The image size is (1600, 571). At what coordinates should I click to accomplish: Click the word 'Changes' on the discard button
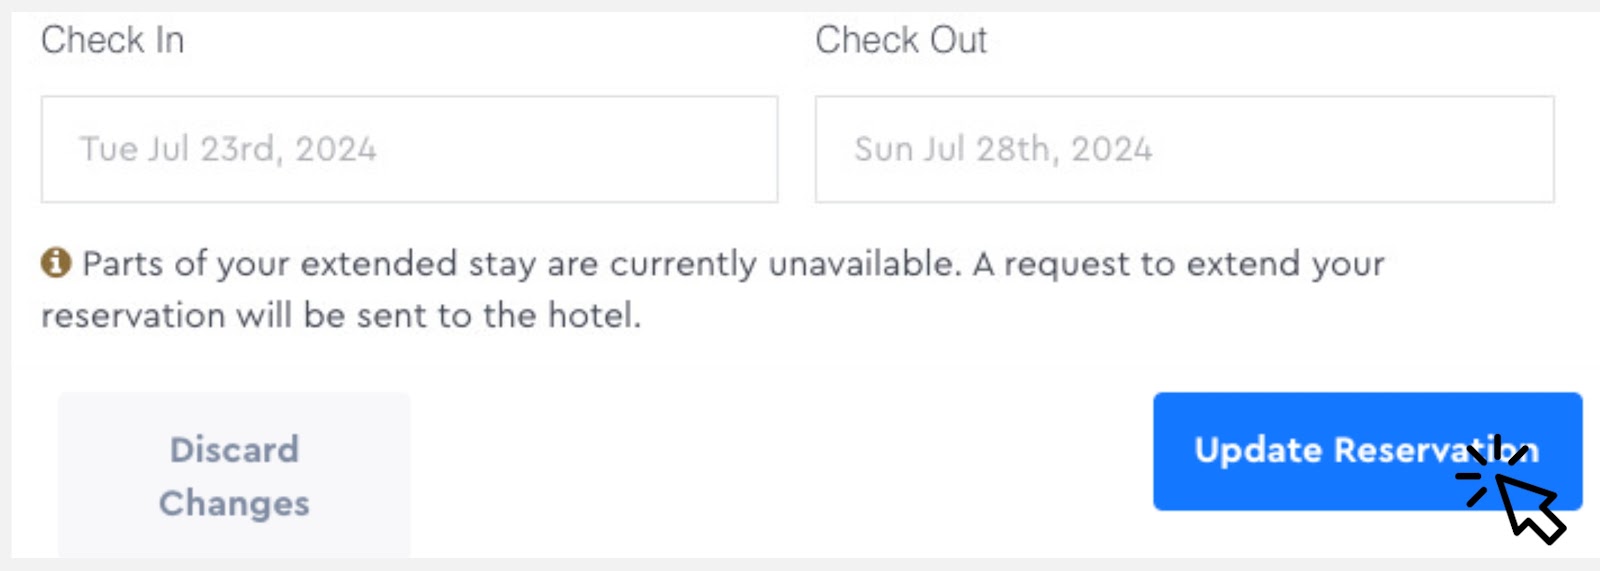point(234,503)
